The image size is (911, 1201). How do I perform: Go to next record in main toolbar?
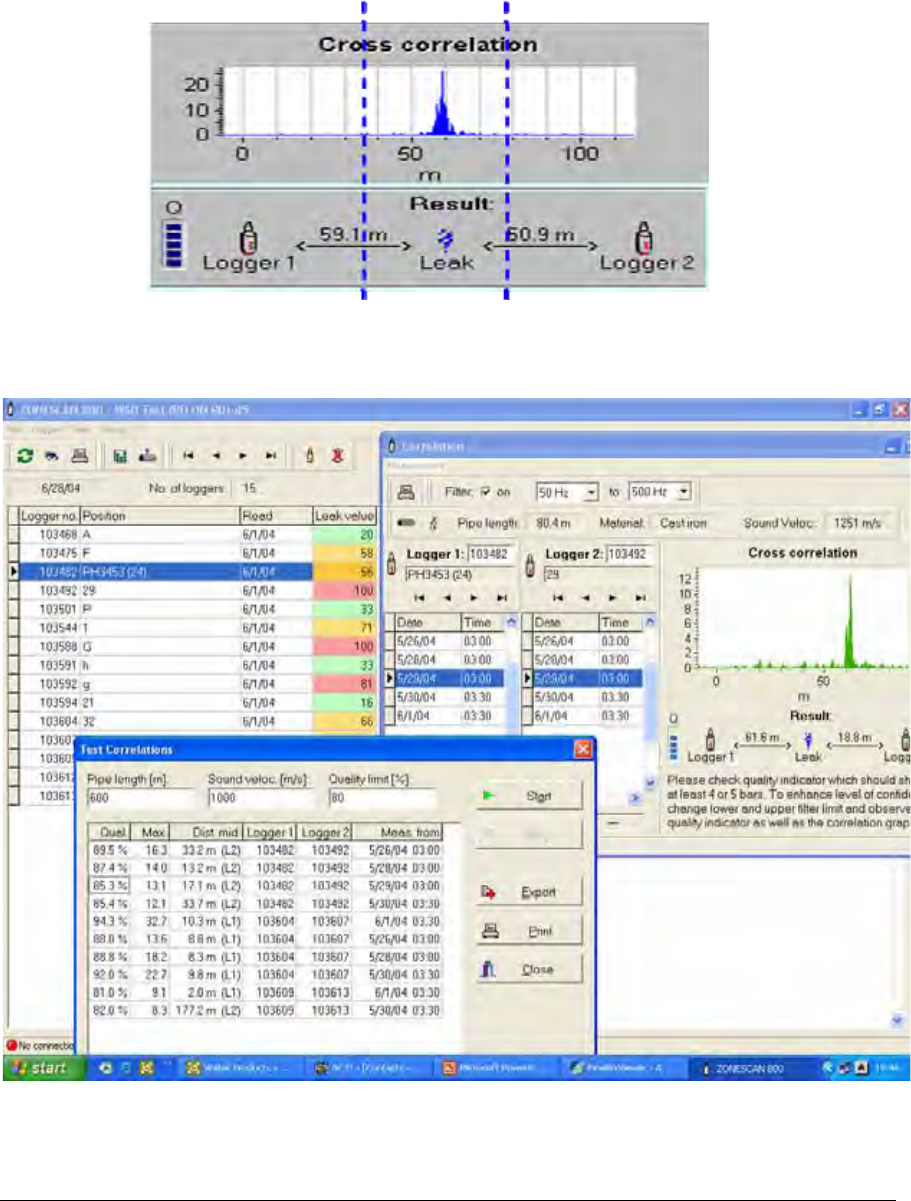click(x=243, y=454)
